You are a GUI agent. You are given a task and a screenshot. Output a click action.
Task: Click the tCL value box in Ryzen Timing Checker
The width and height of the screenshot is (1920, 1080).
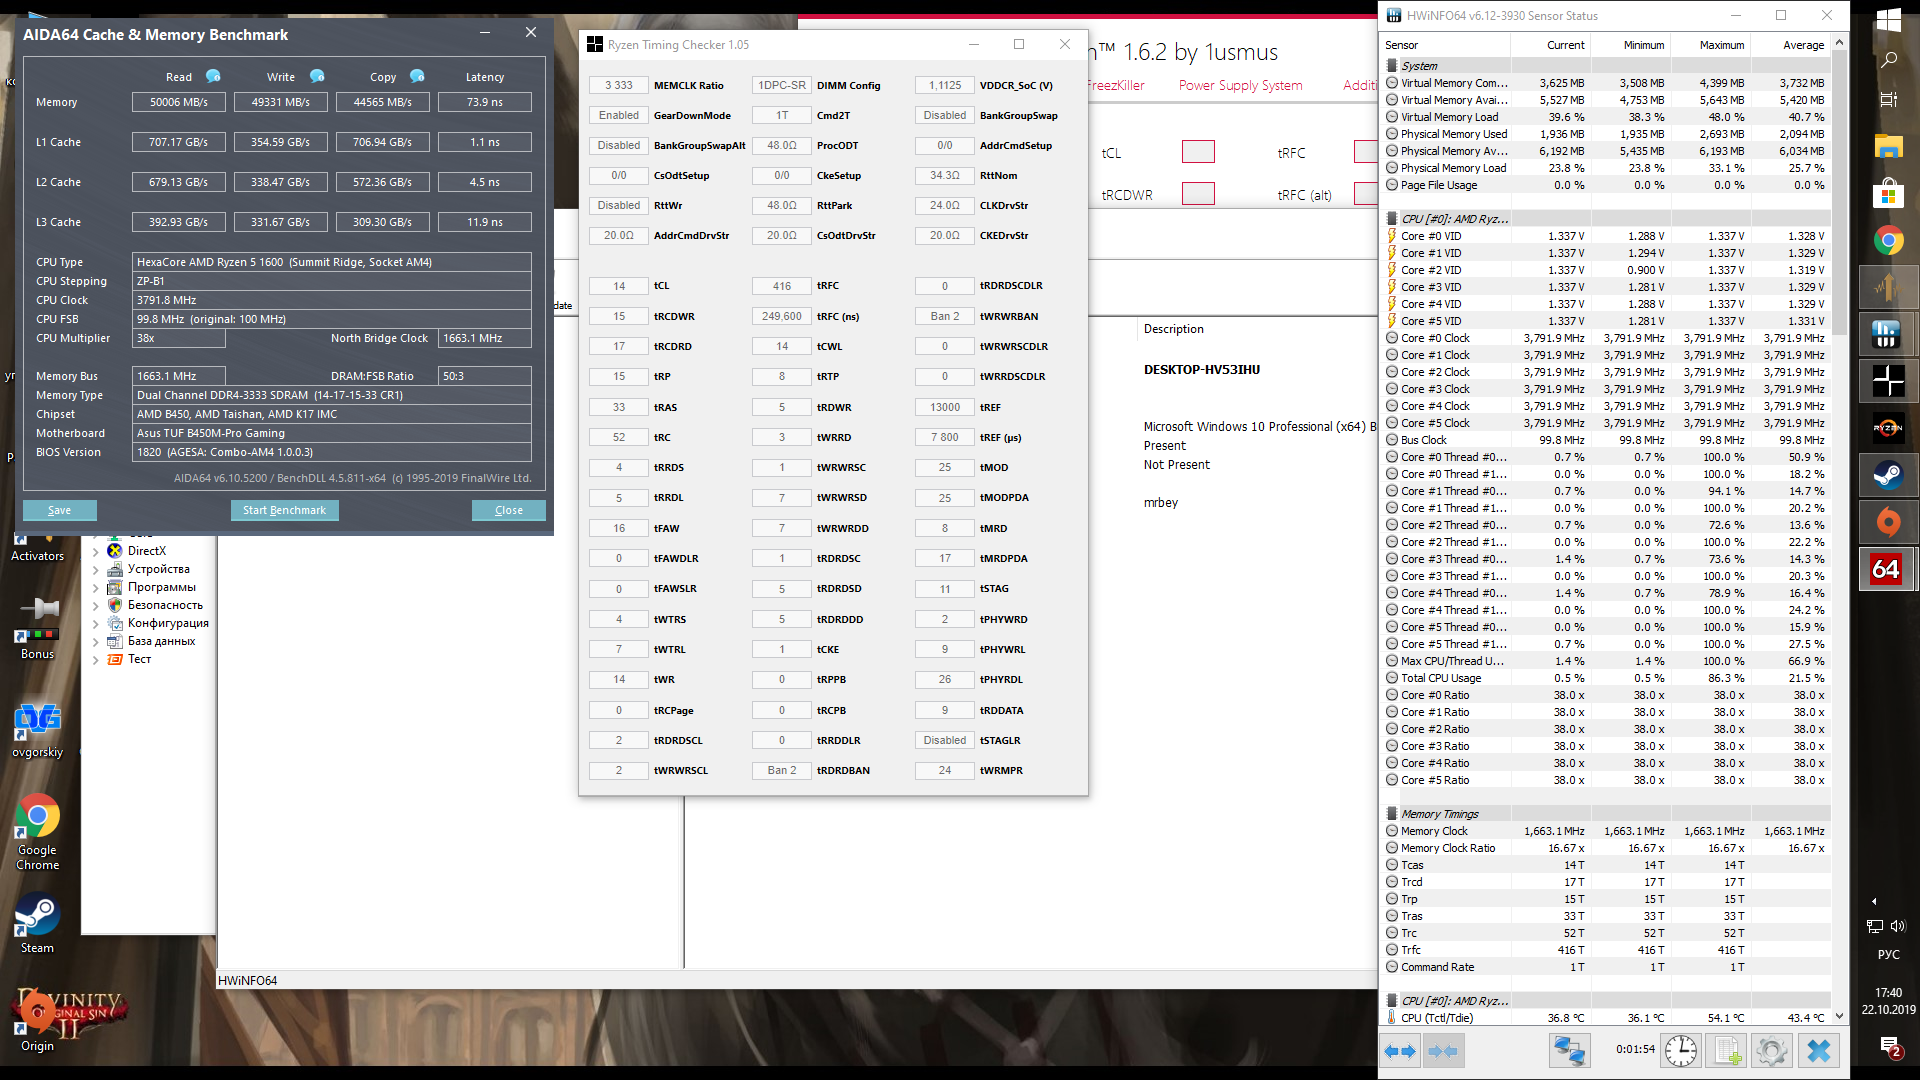pos(619,286)
